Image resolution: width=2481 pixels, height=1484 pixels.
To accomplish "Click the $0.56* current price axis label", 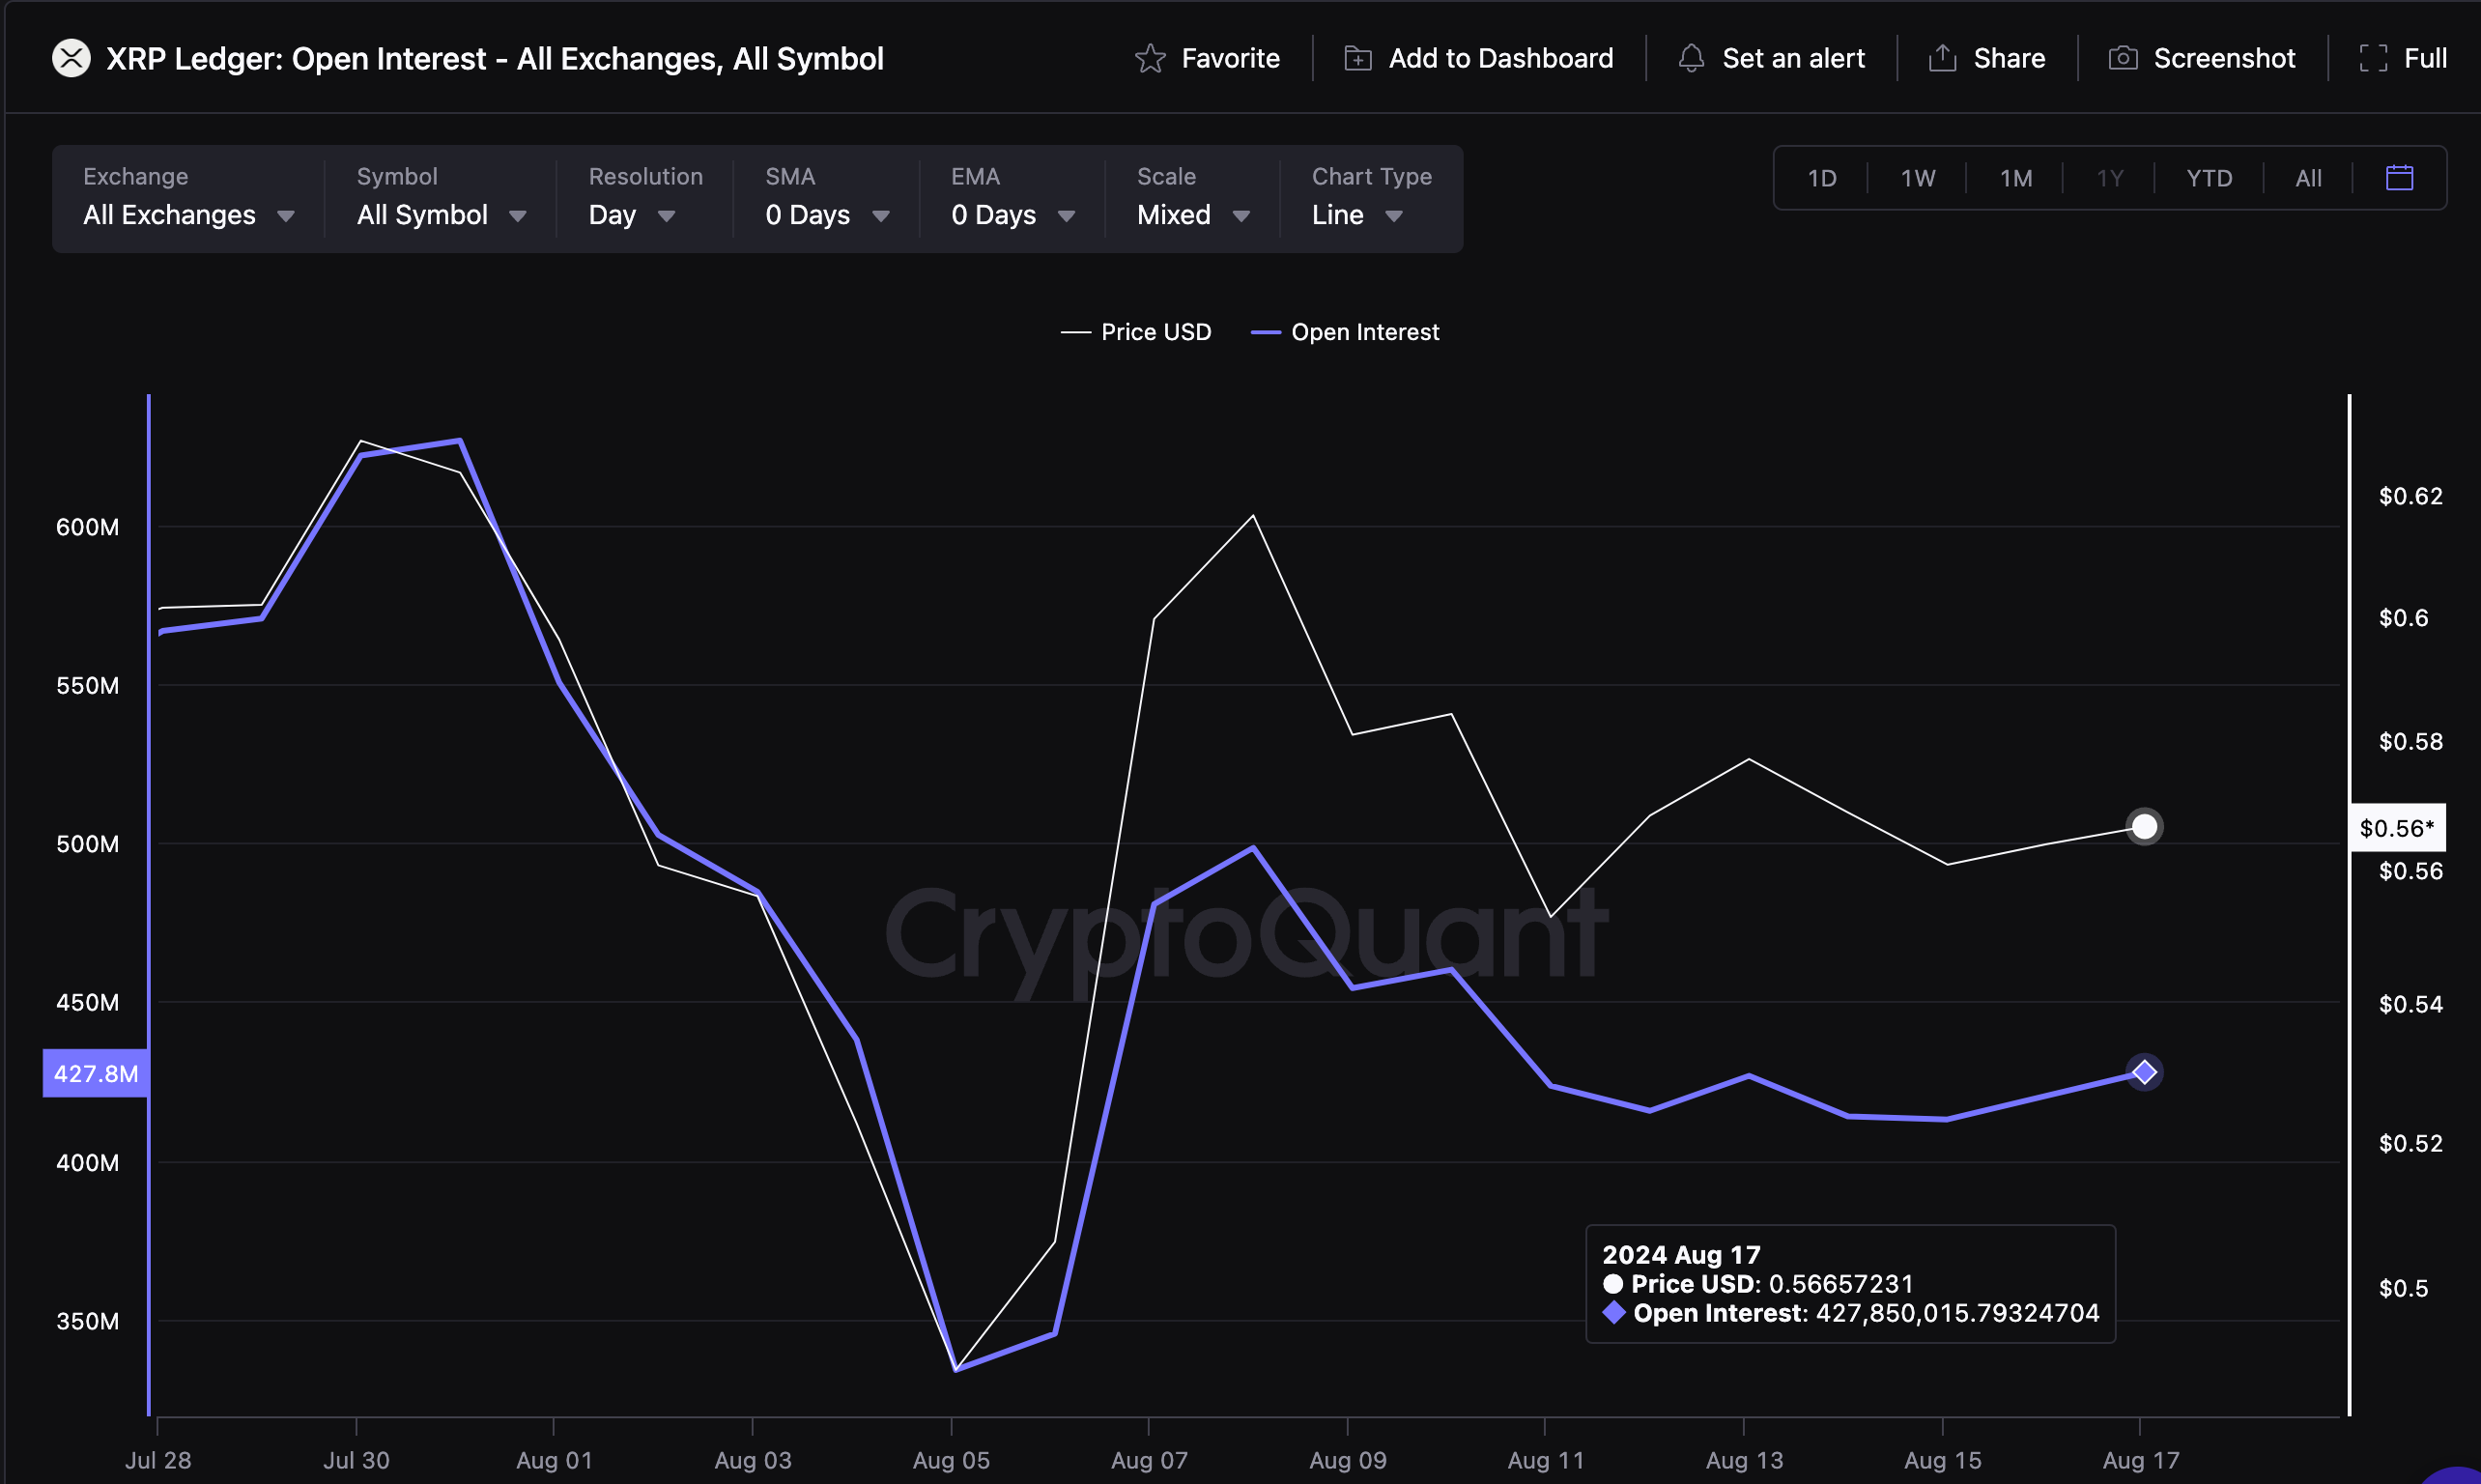I will click(2397, 828).
